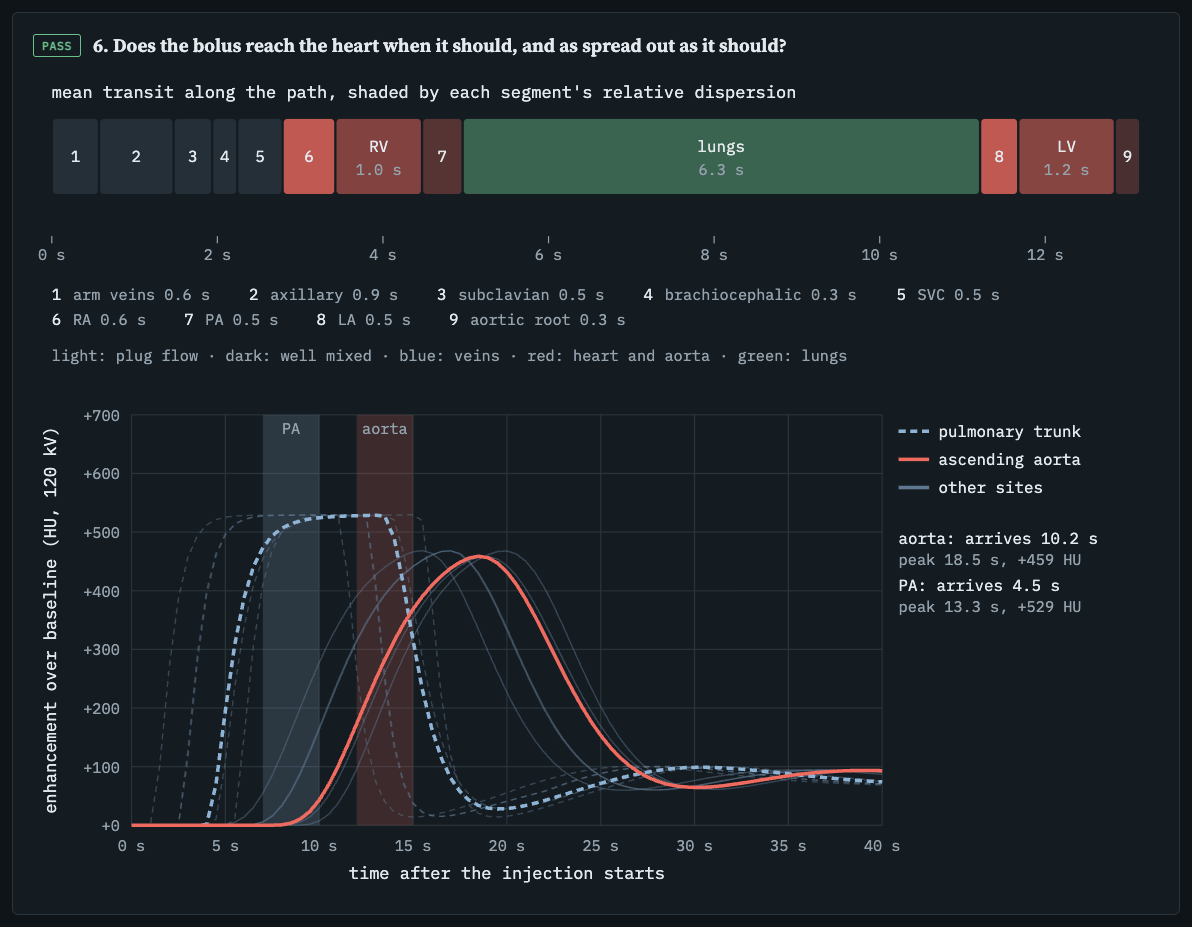Click the "pulmonary trunk" chart legend entry
The width and height of the screenshot is (1192, 927).
(x=990, y=432)
